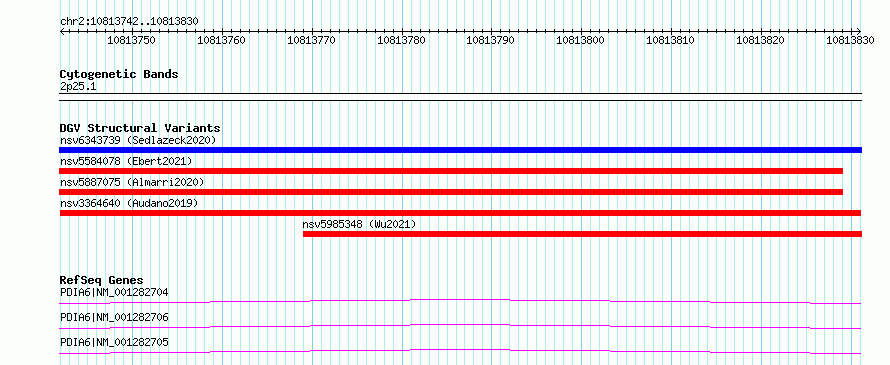Click the red nsv5584078 variant bar
The height and width of the screenshot is (365, 890).
451,171
